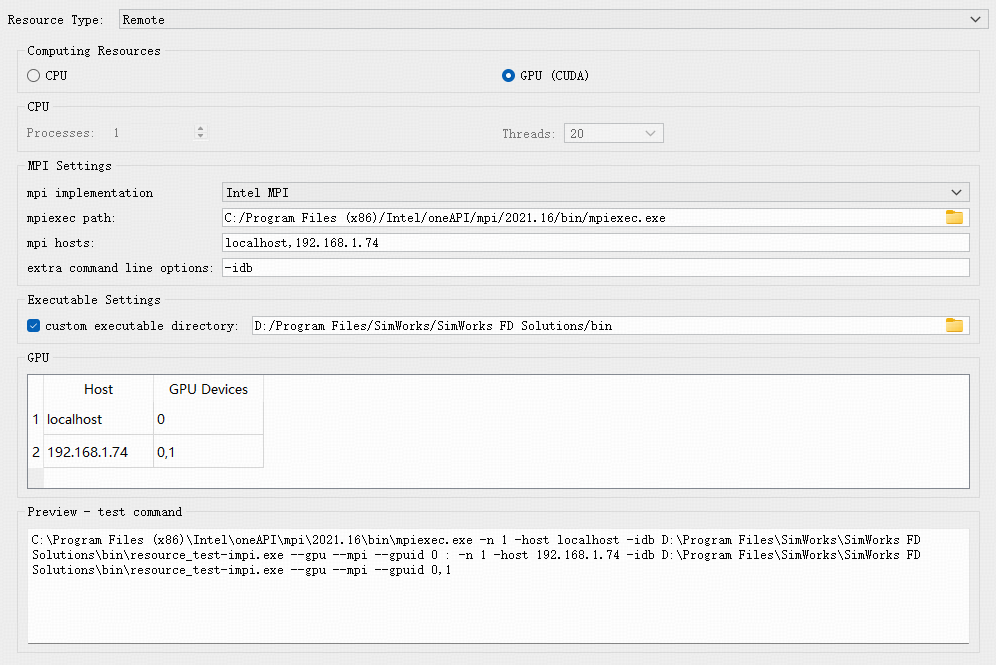
Task: Click the Host column header
Action: tap(98, 389)
